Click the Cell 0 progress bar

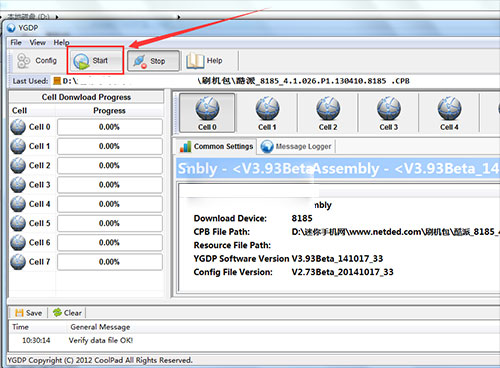(x=110, y=127)
